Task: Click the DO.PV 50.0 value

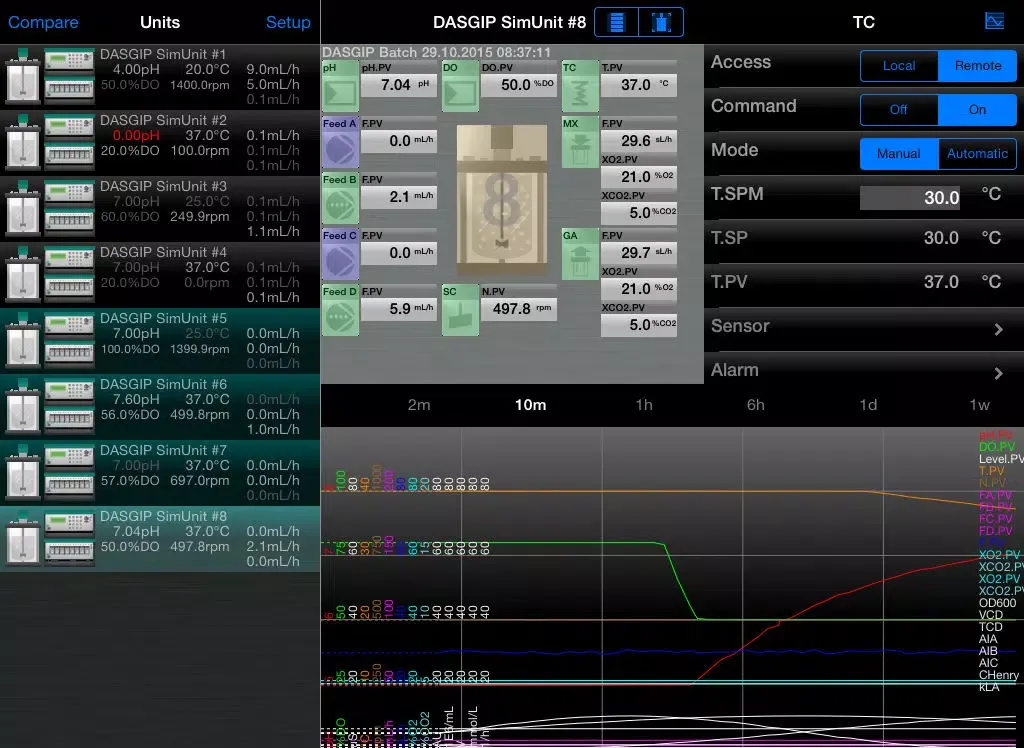Action: [x=519, y=85]
